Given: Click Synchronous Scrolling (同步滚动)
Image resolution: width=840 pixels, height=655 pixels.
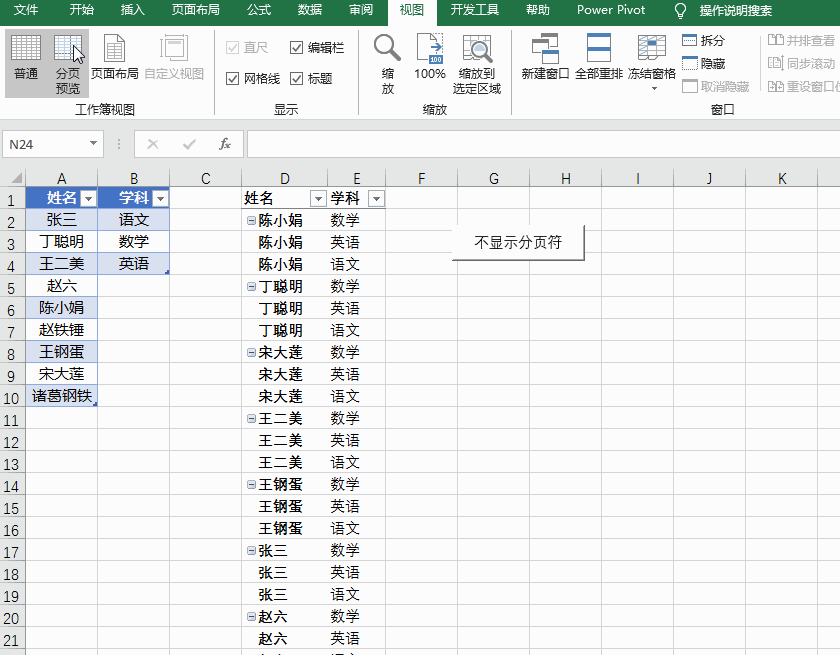Looking at the screenshot, I should (801, 63).
